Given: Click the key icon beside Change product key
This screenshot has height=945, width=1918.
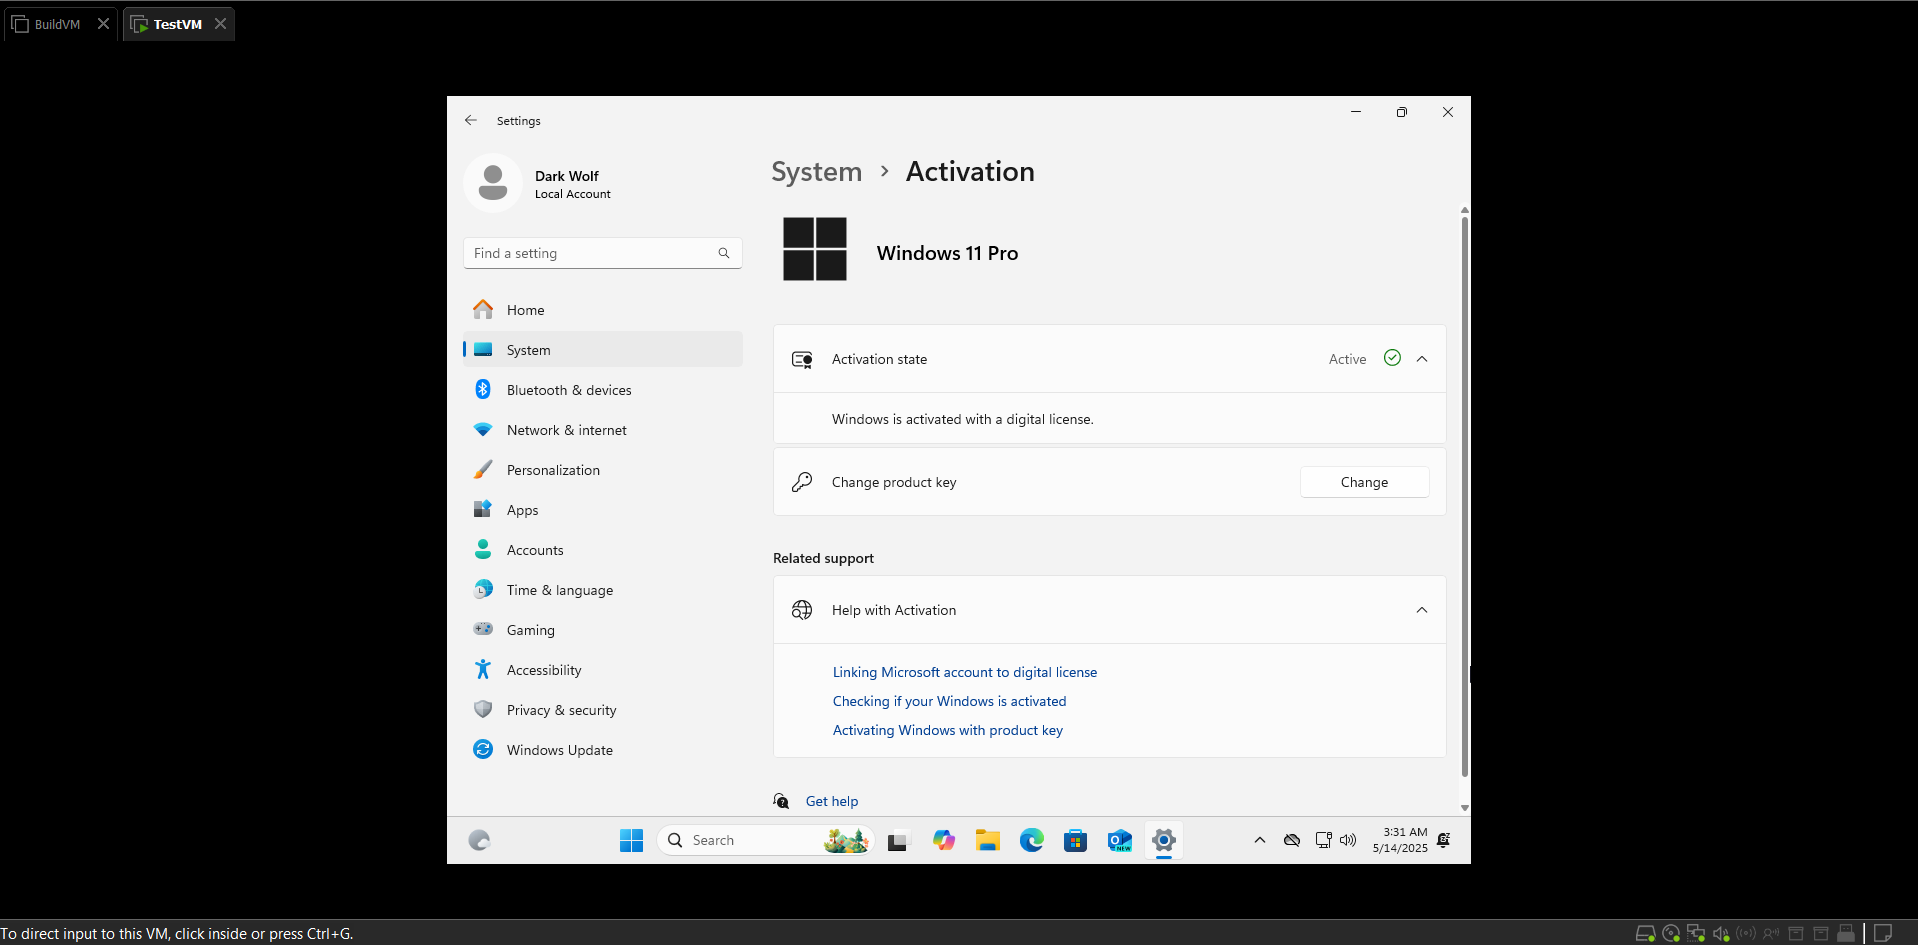Looking at the screenshot, I should (x=802, y=482).
